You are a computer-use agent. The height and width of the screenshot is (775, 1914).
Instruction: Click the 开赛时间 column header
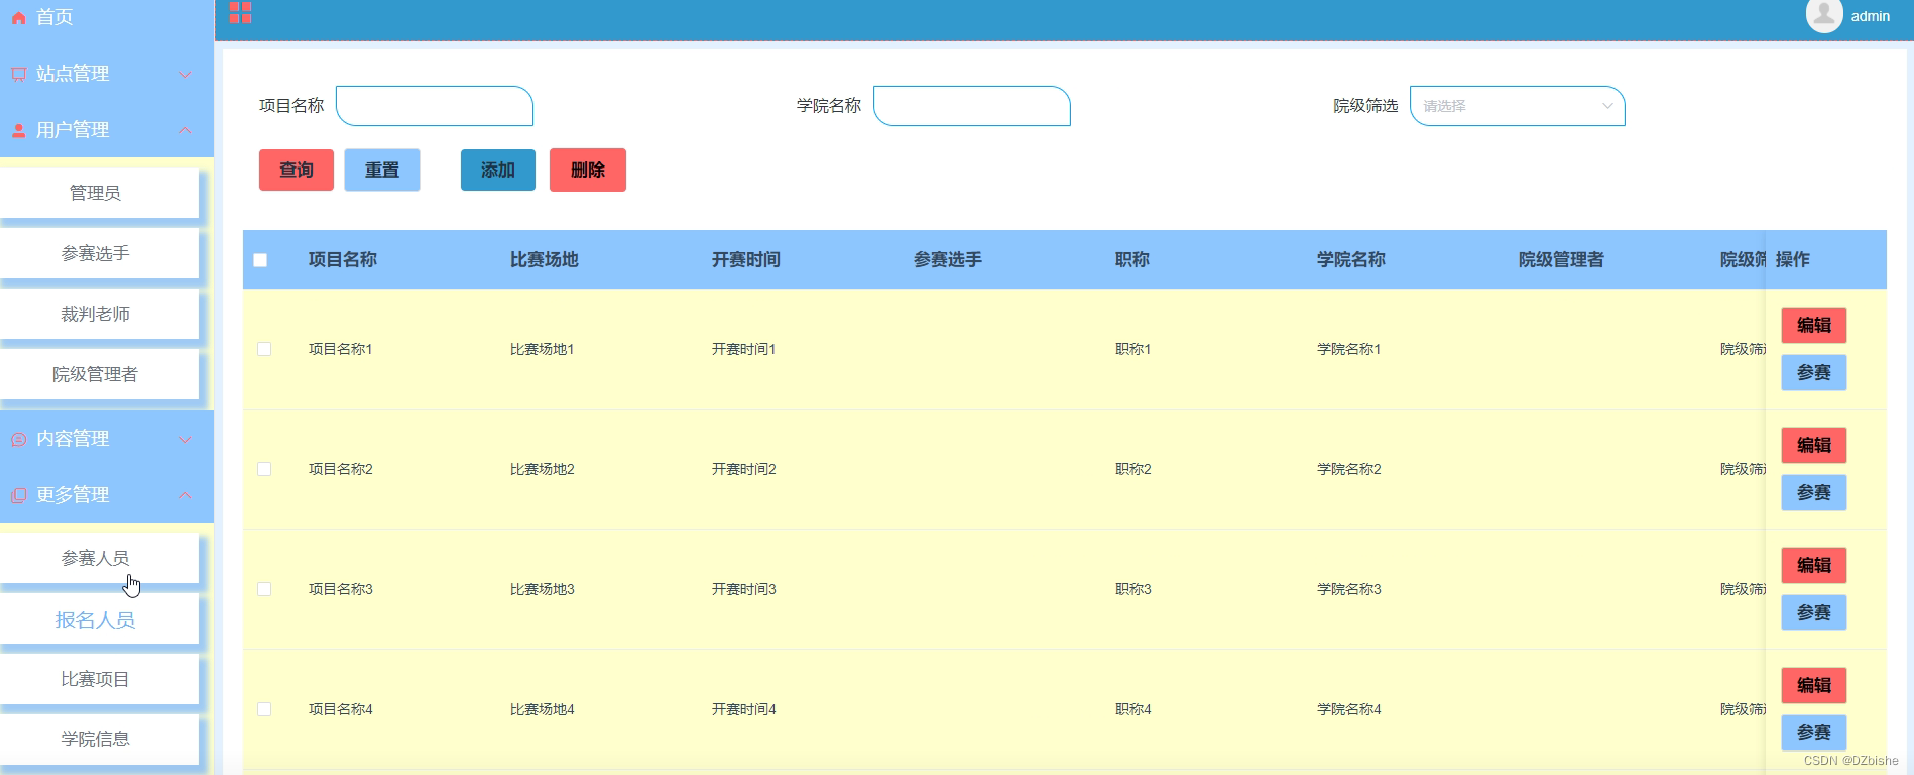[746, 260]
